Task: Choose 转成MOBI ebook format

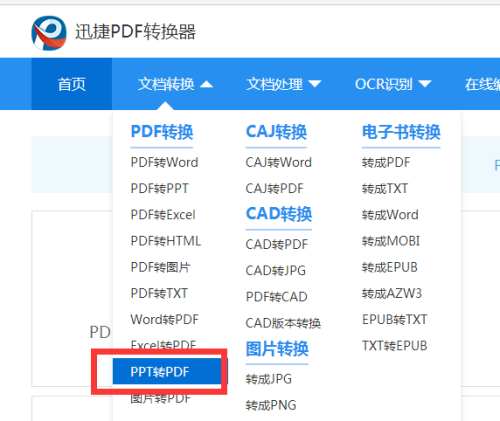Action: (391, 241)
